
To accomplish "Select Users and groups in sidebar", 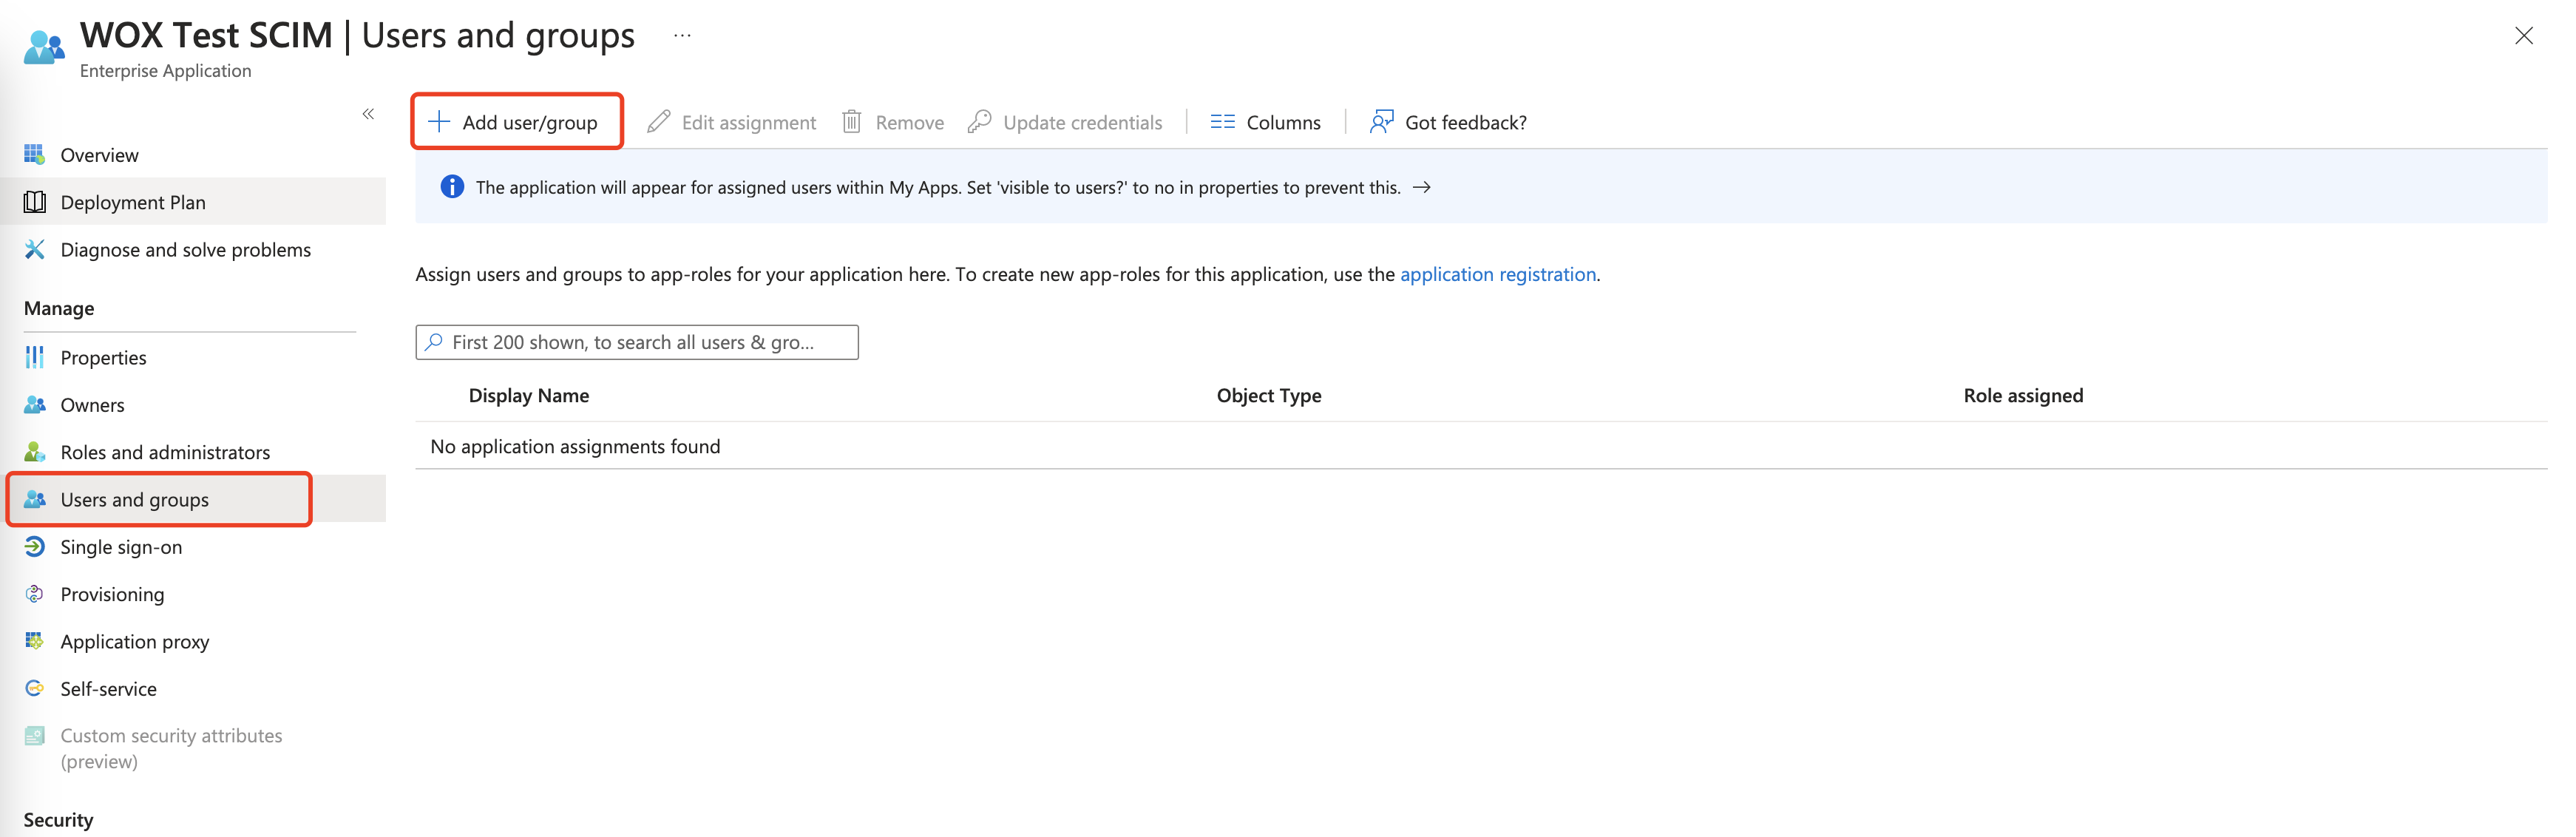I will (134, 500).
